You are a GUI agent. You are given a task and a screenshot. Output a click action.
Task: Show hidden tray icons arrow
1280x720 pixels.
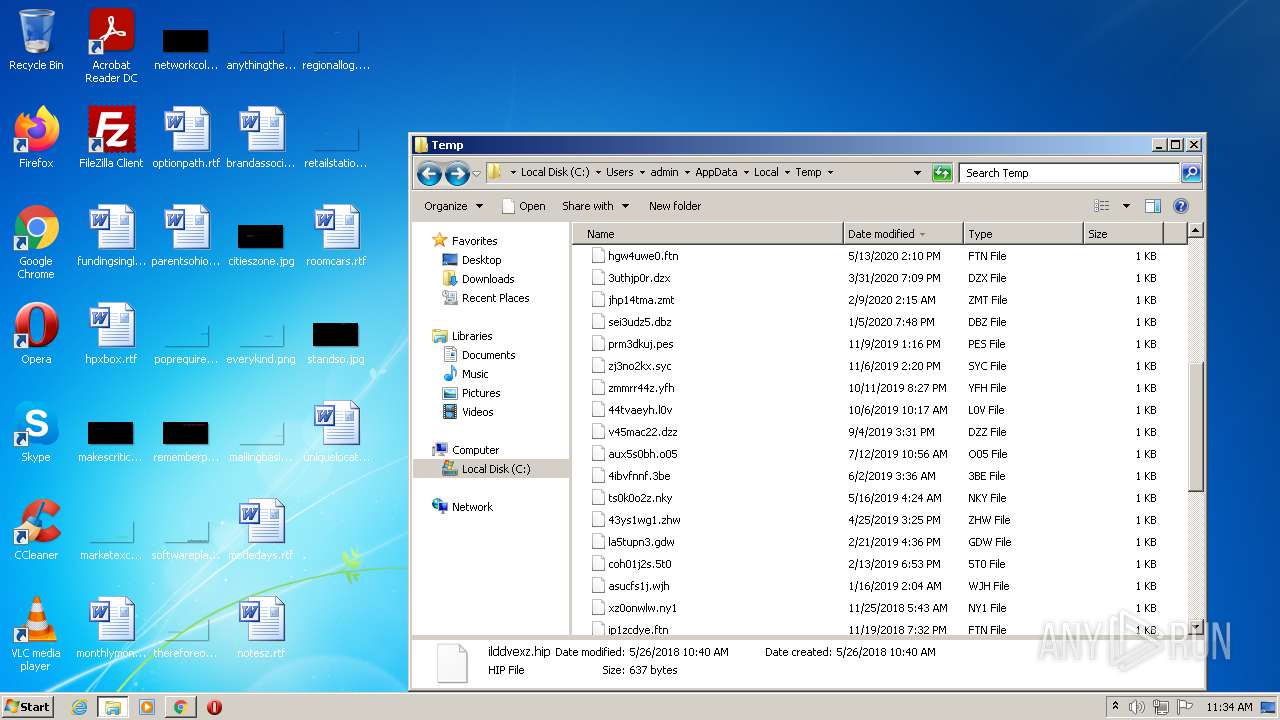coord(1116,707)
